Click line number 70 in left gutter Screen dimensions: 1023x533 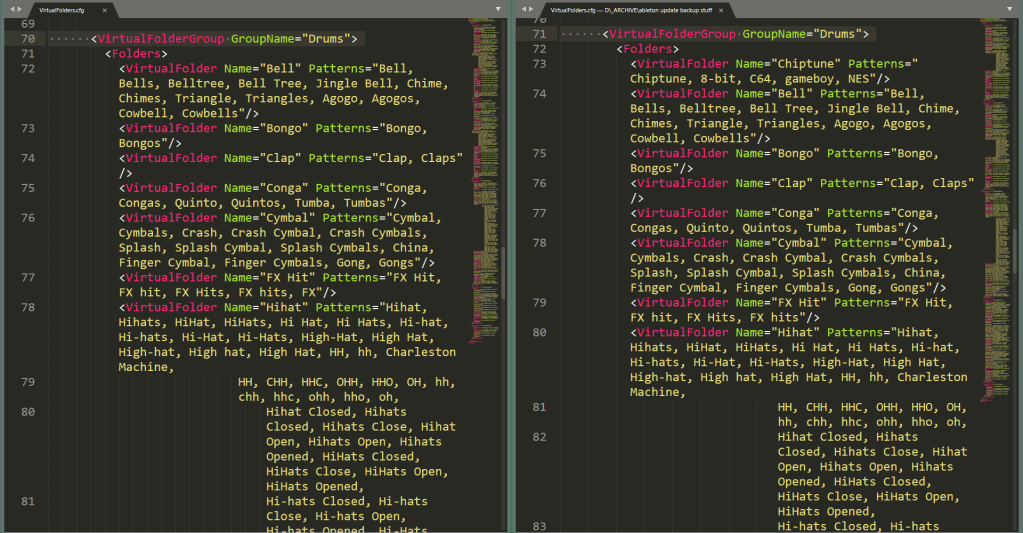[27, 39]
